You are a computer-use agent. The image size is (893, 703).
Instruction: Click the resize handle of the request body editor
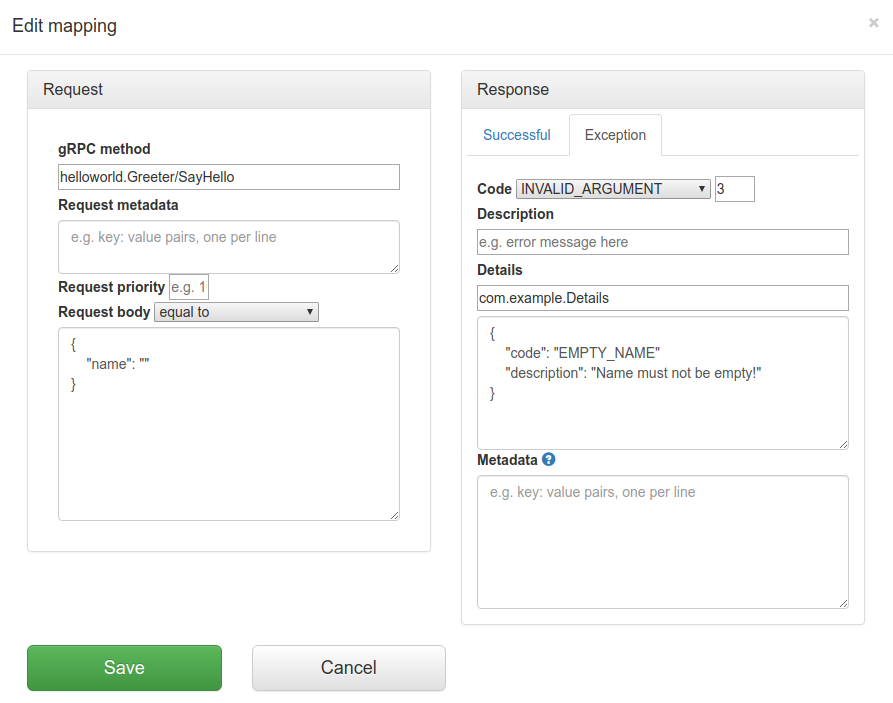(x=394, y=514)
